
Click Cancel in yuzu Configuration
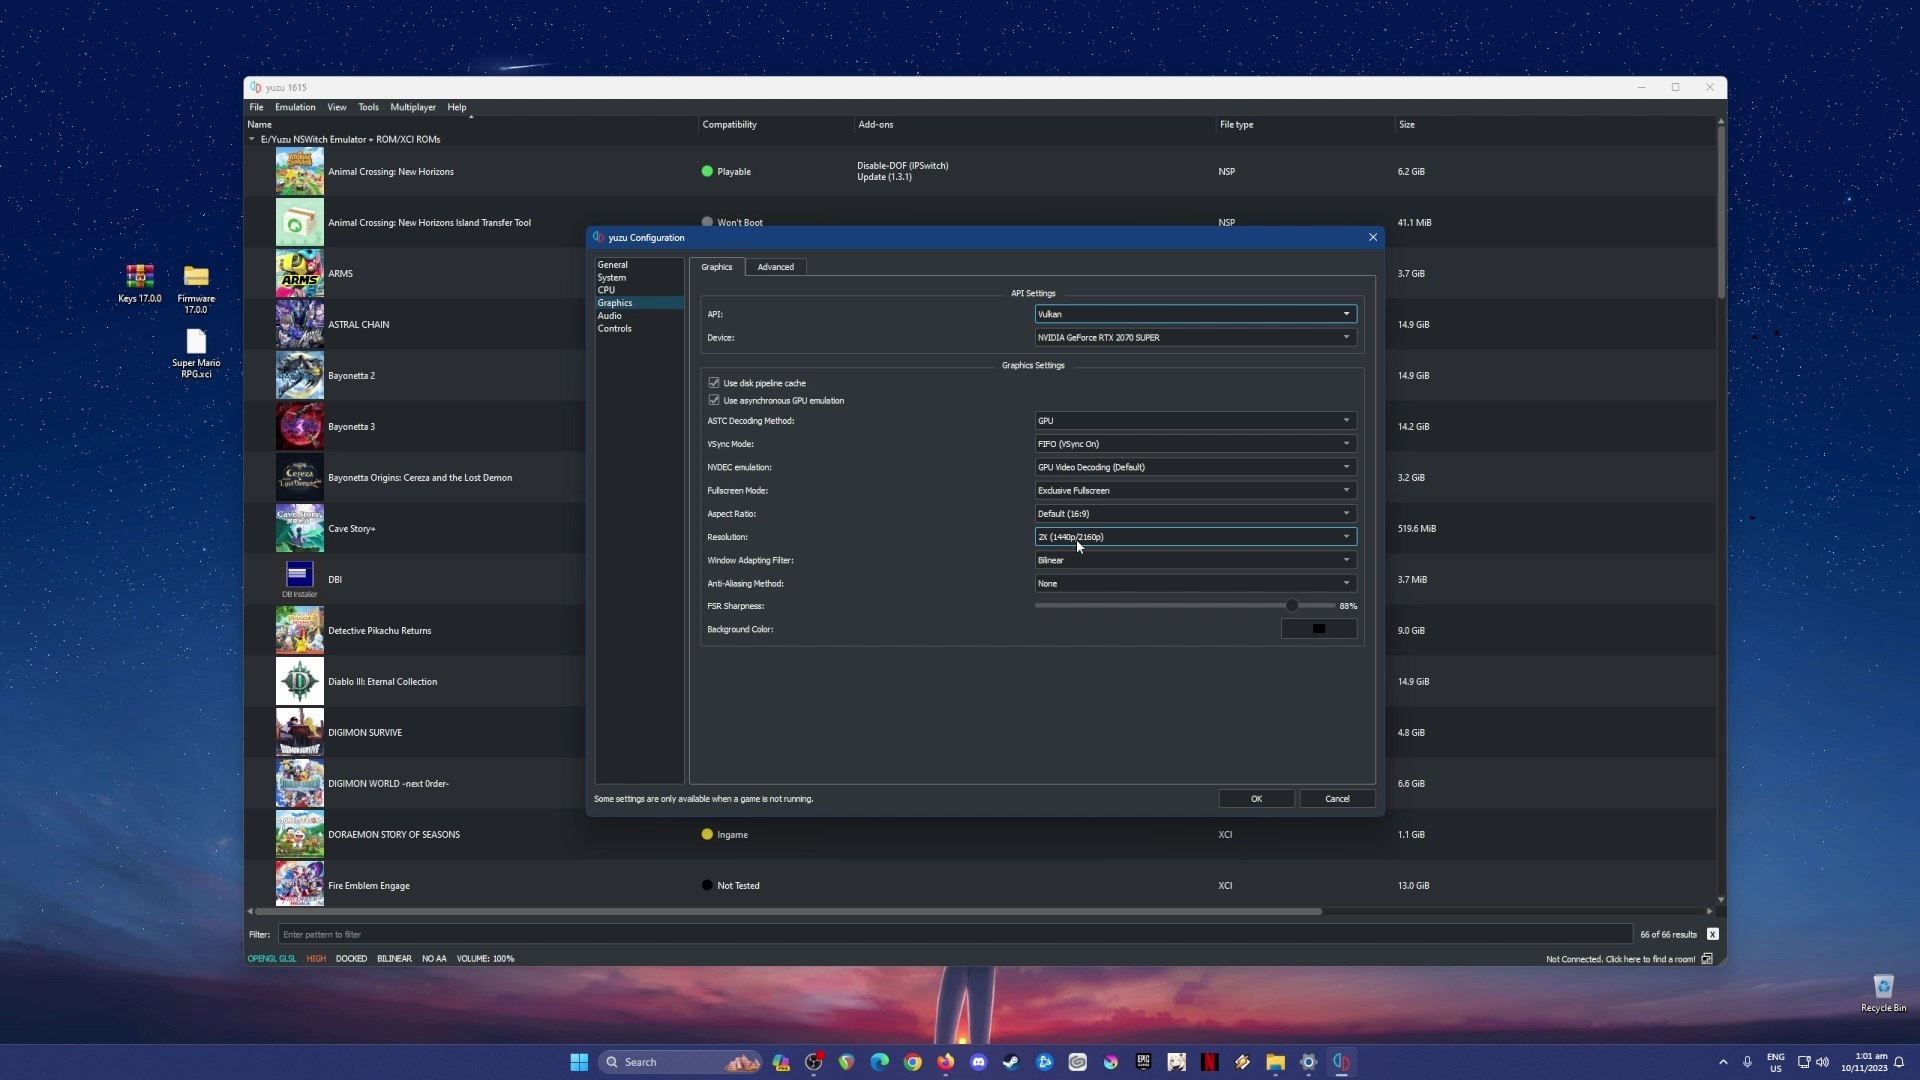(x=1337, y=798)
